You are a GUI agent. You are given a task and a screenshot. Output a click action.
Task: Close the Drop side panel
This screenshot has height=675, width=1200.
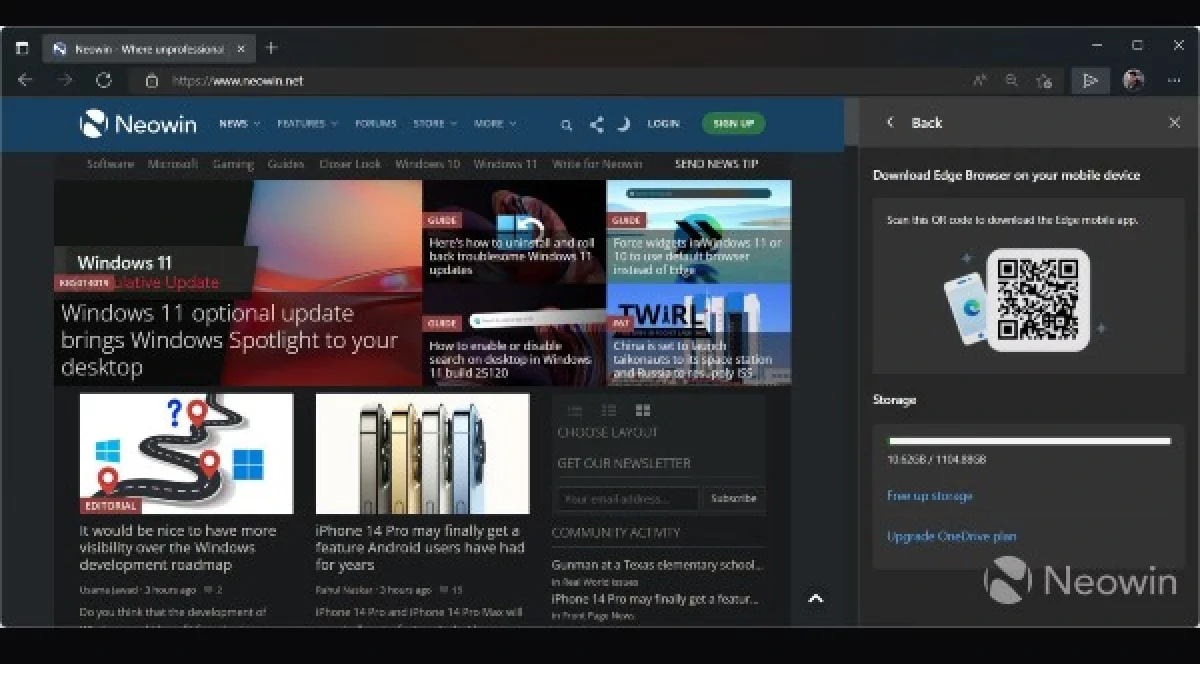click(1174, 122)
